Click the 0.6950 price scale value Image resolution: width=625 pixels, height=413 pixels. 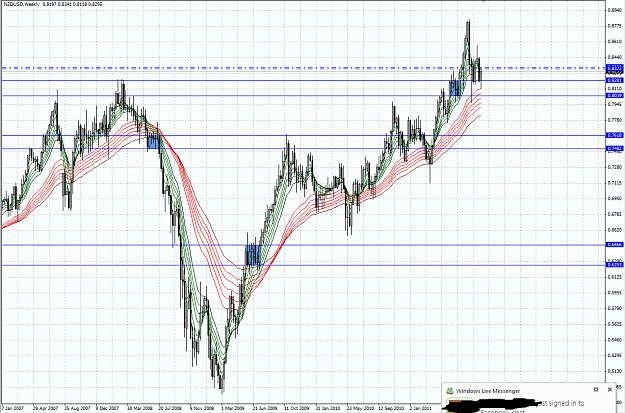615,198
